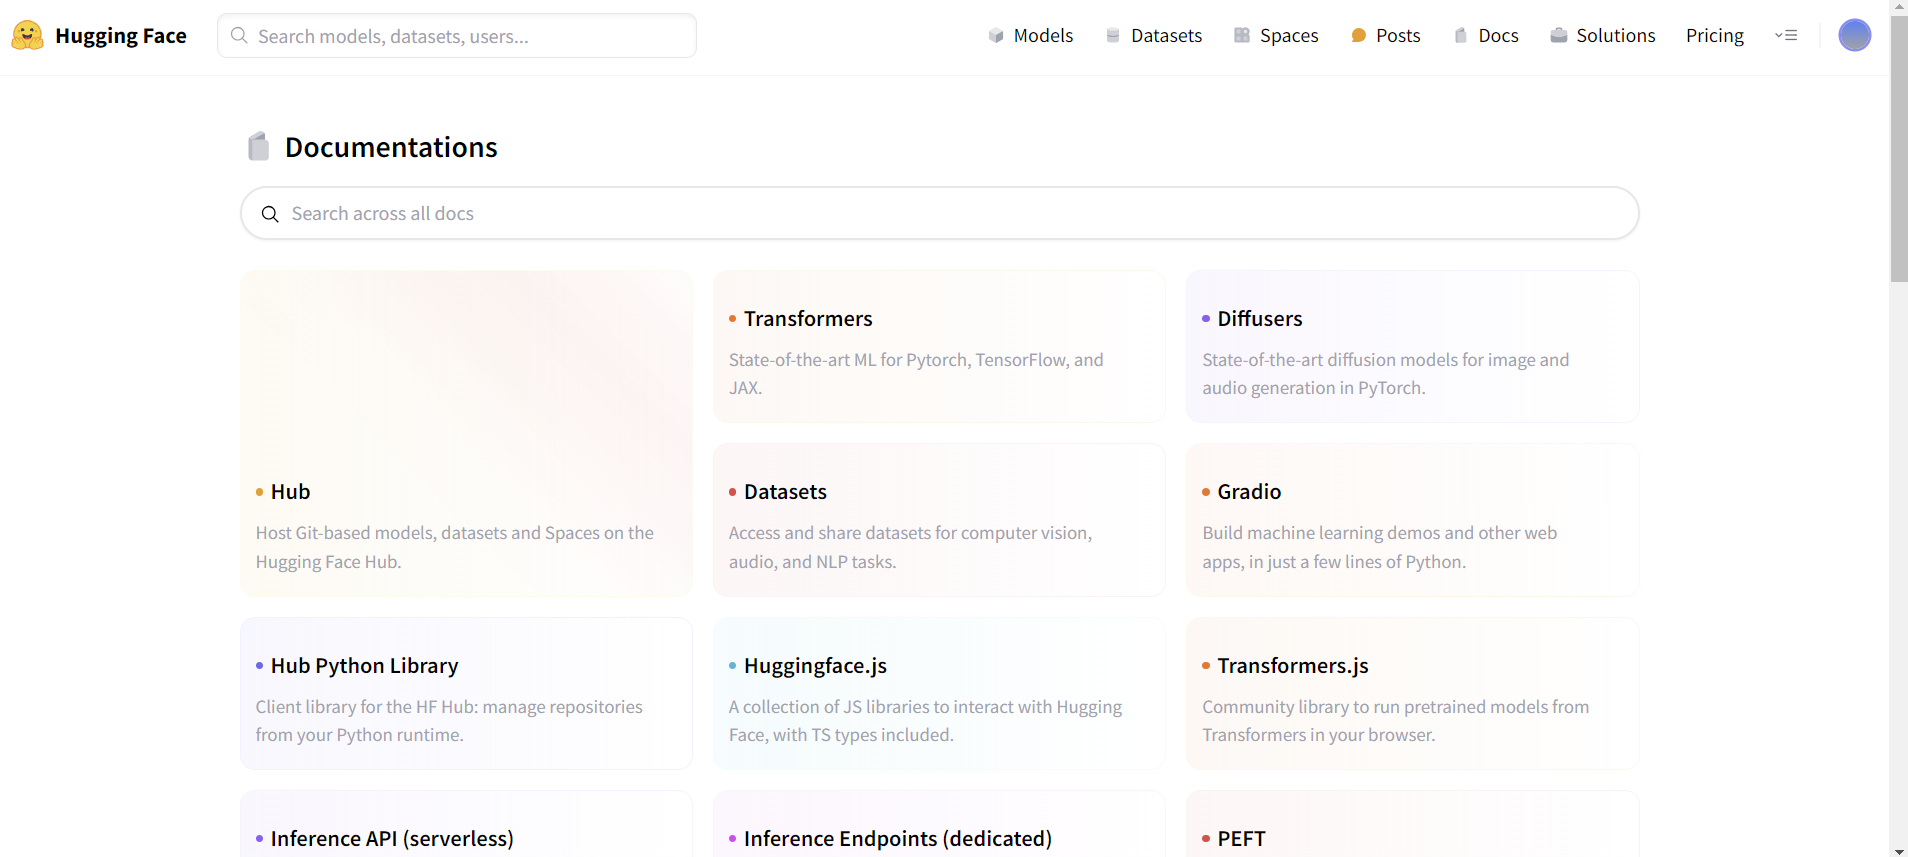Click the magnifier icon in top search
This screenshot has width=1908, height=857.
click(x=239, y=36)
